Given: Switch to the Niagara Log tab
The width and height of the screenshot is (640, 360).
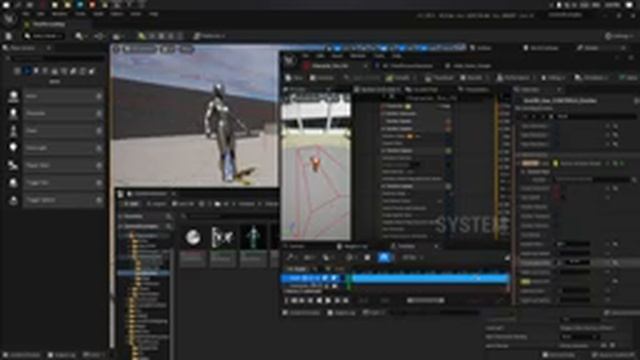Looking at the screenshot, I should [x=353, y=247].
